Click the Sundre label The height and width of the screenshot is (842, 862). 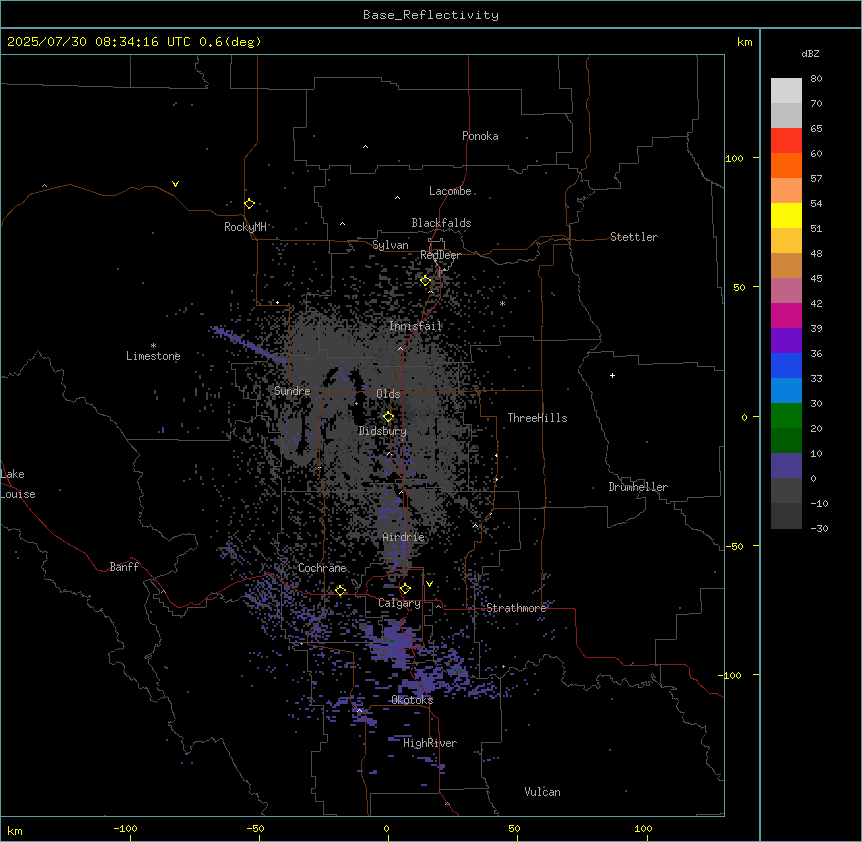click(x=292, y=391)
